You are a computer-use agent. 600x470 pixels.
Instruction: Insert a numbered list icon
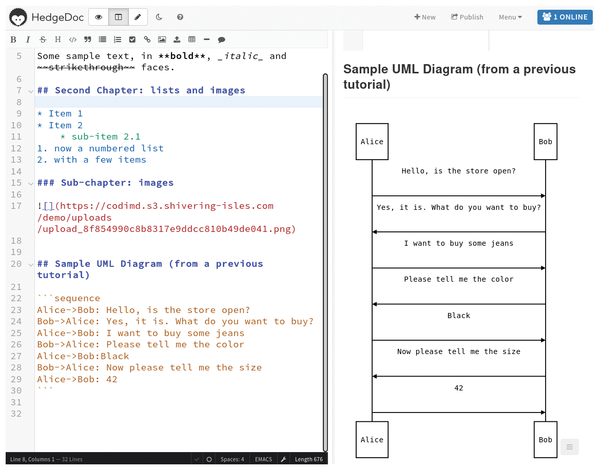(x=117, y=39)
